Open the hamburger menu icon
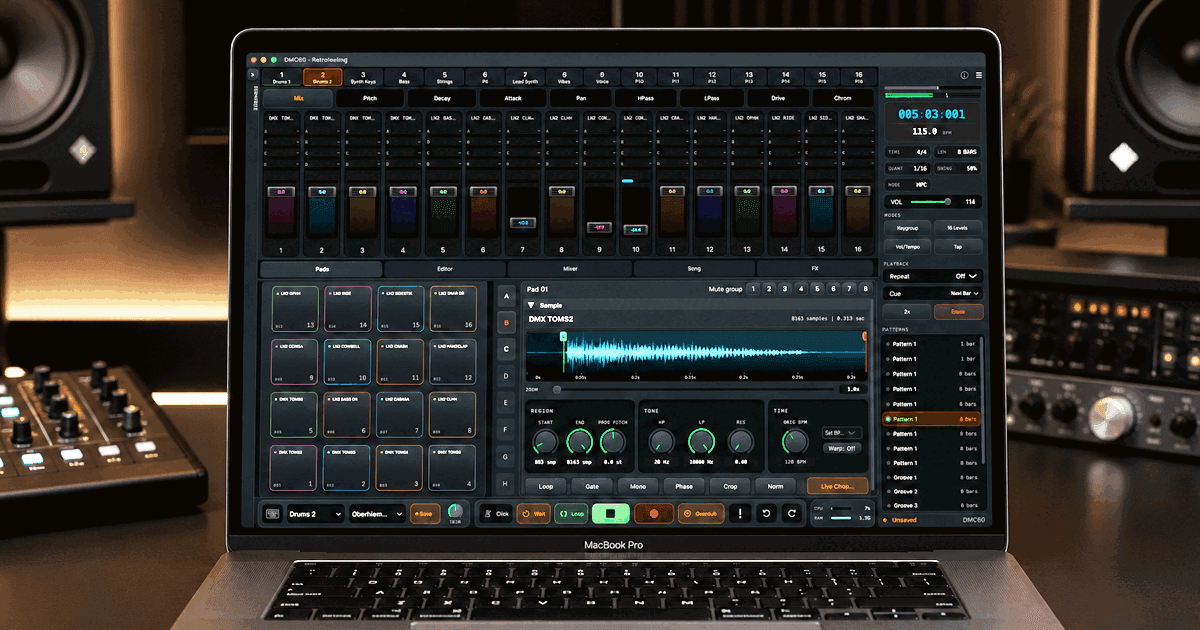1200x630 pixels. (x=979, y=75)
